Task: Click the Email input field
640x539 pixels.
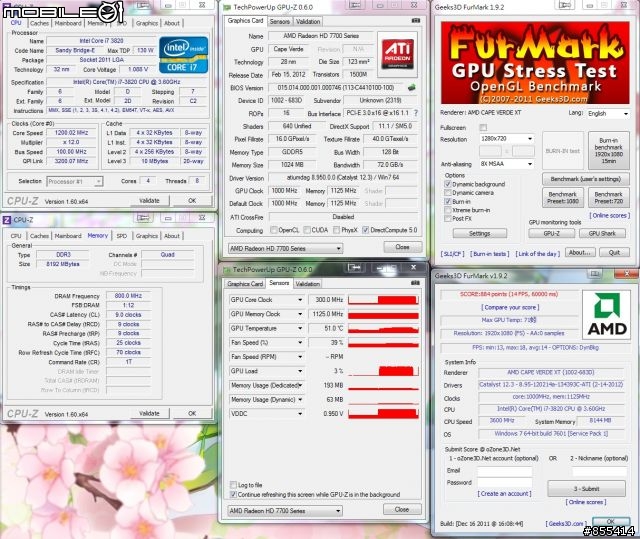Action: (504, 472)
